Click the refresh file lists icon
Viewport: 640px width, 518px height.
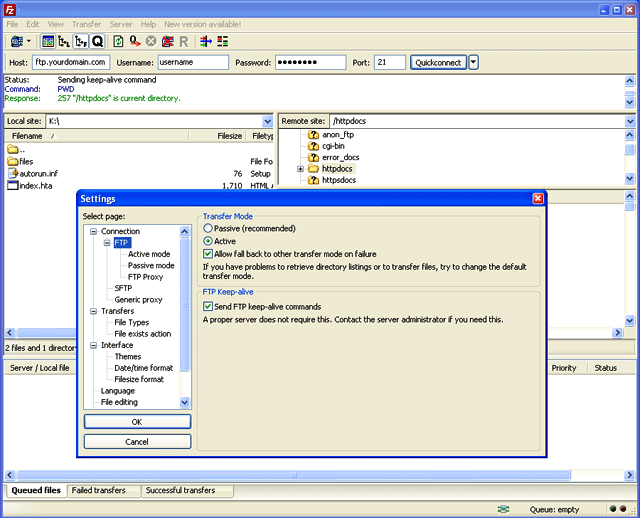[118, 41]
